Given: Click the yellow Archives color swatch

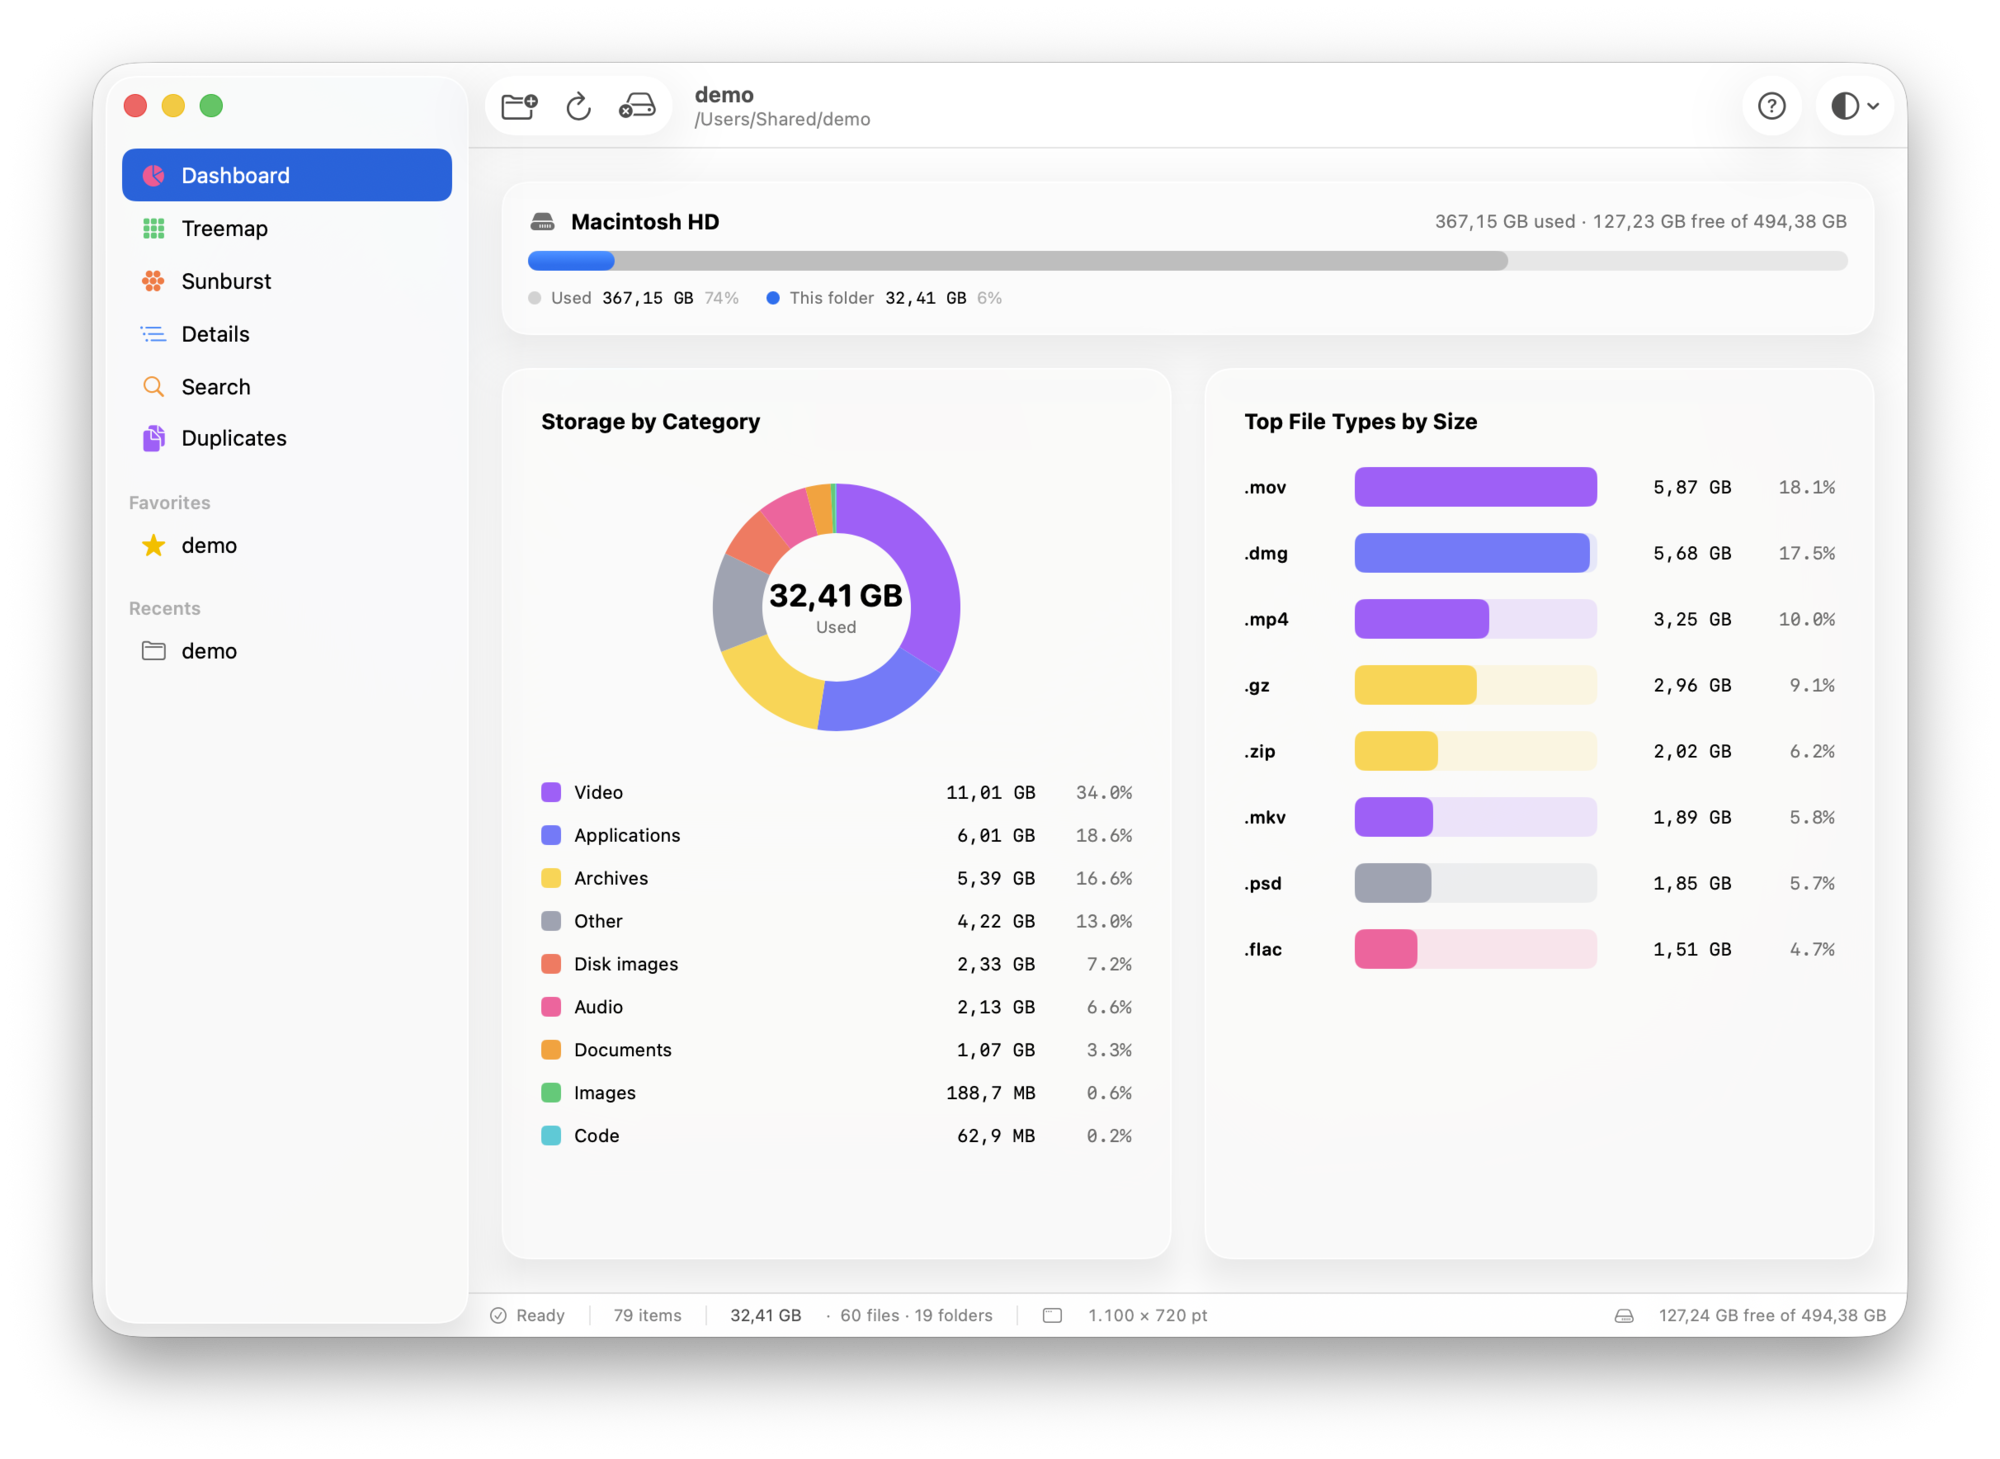Looking at the screenshot, I should 551,878.
